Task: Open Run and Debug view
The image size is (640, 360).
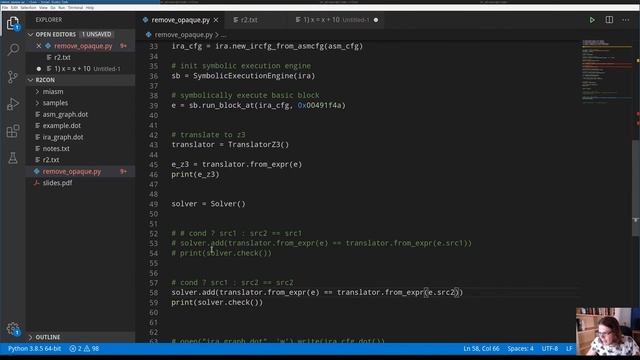Action: (13, 104)
